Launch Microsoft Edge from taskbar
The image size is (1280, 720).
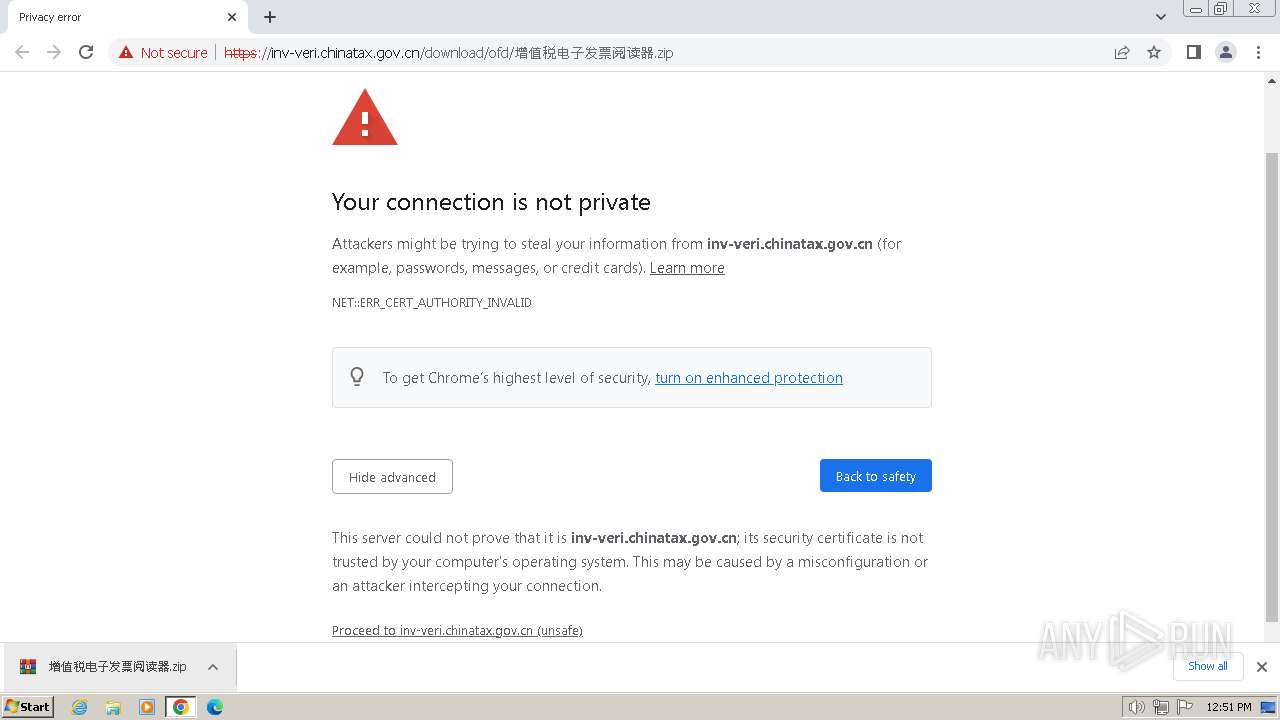pyautogui.click(x=214, y=707)
